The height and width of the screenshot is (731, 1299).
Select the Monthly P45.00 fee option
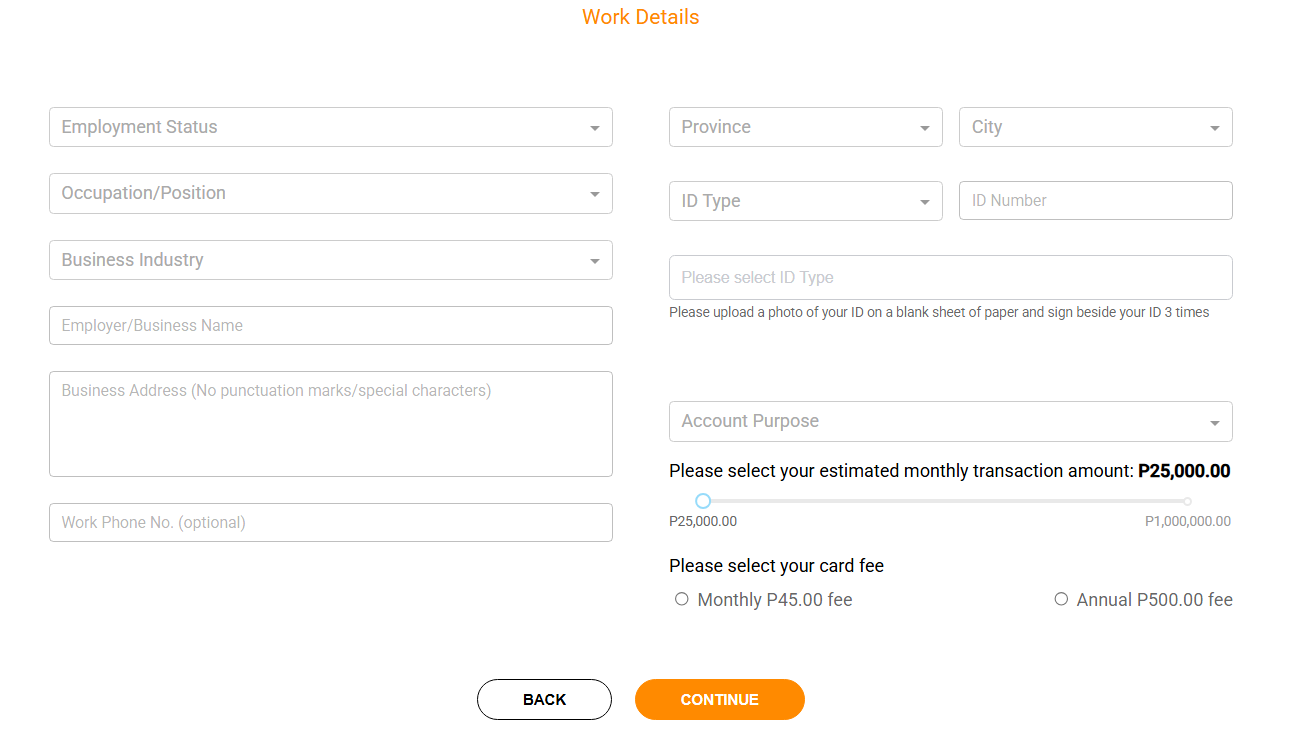pyautogui.click(x=682, y=599)
